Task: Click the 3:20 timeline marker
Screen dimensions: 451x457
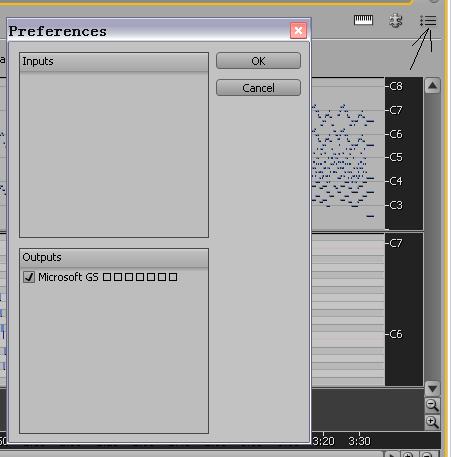Action: pyautogui.click(x=323, y=441)
